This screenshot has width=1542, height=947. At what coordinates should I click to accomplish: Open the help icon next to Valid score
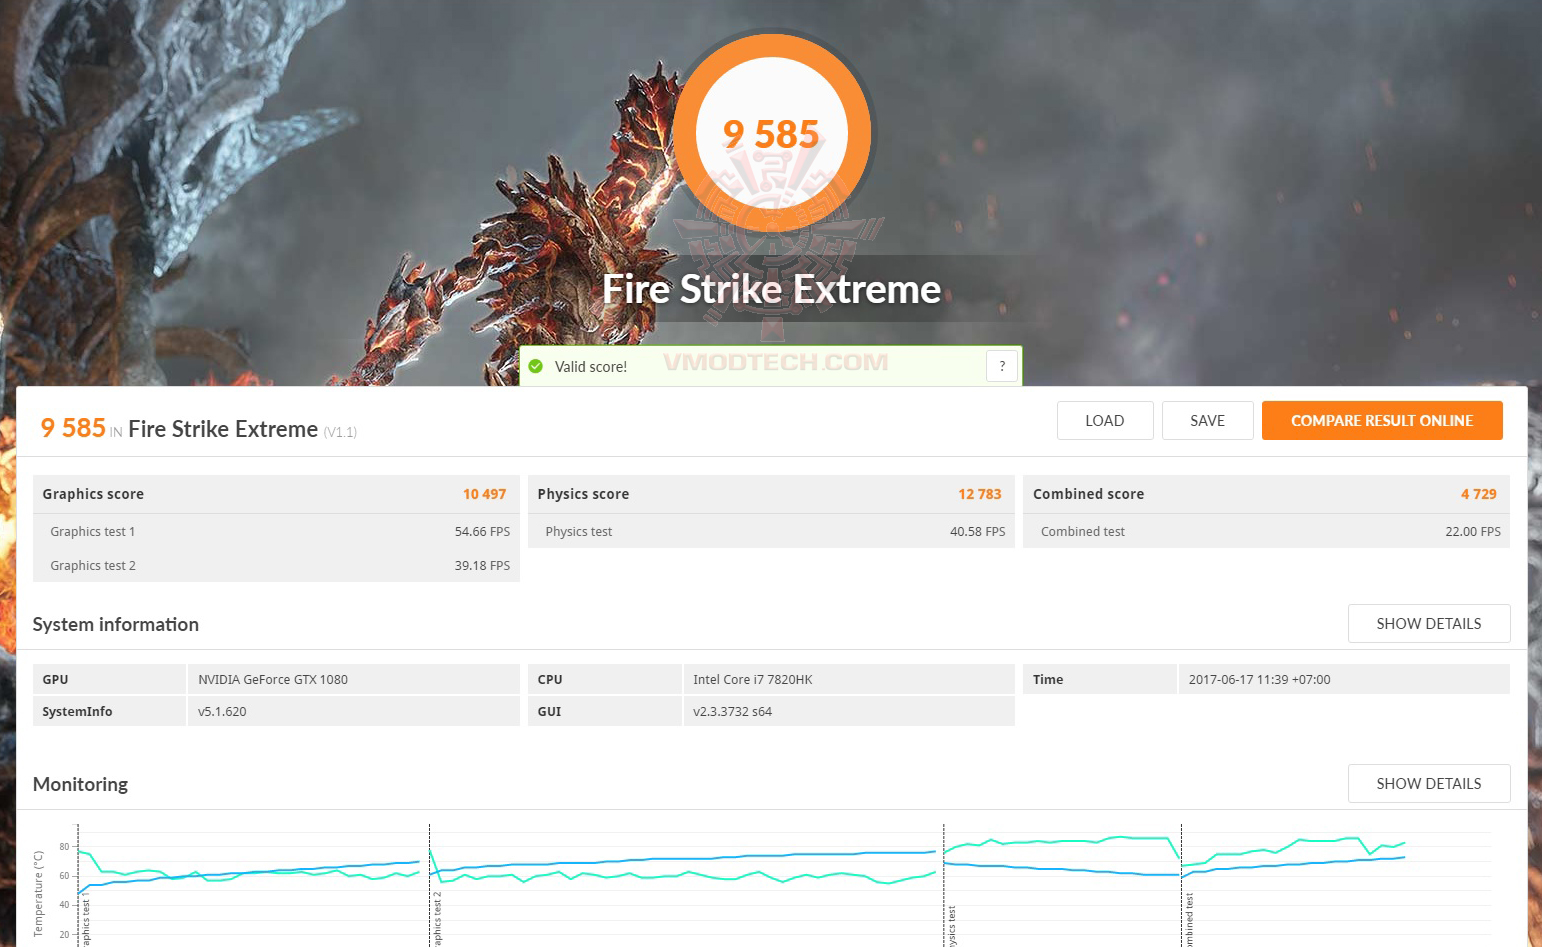pyautogui.click(x=1001, y=366)
